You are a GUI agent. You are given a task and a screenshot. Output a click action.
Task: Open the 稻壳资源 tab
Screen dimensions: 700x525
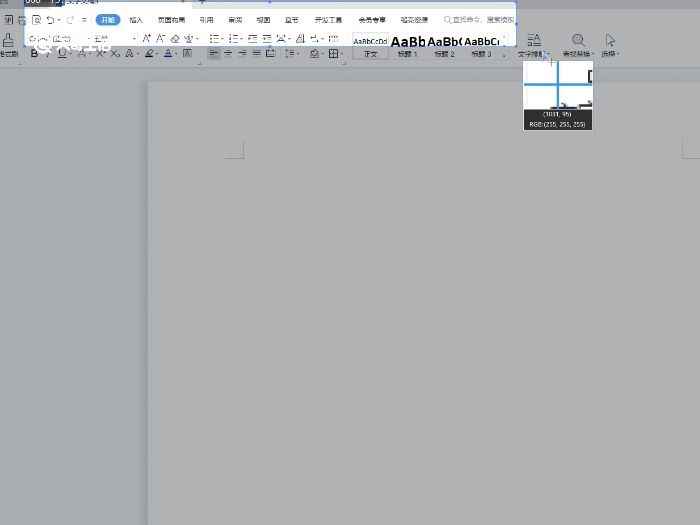coord(414,20)
